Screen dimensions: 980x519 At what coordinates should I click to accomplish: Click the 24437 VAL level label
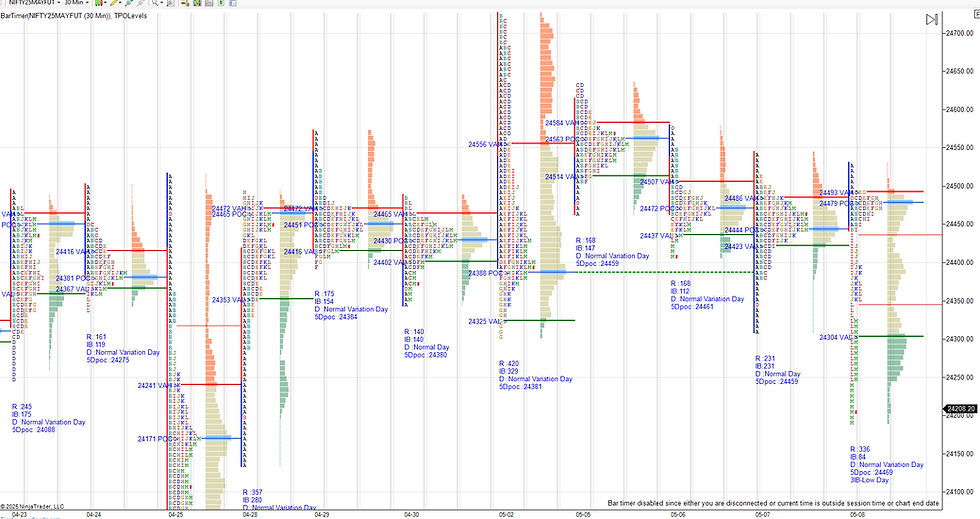(x=656, y=236)
